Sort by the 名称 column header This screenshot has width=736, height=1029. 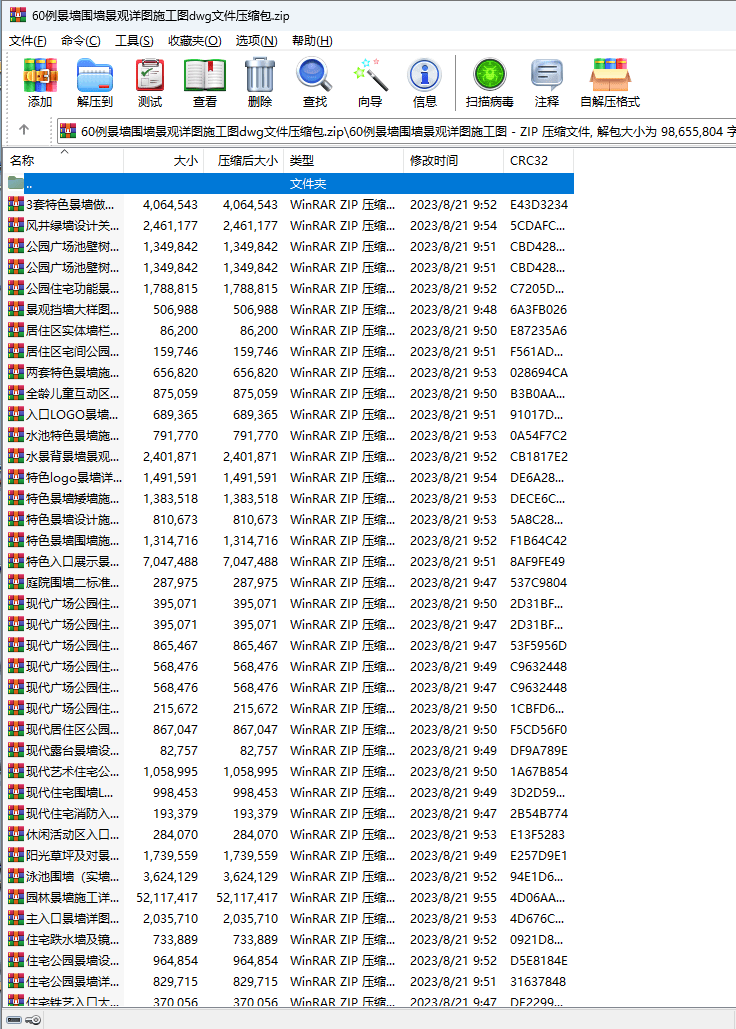pyautogui.click(x=64, y=160)
